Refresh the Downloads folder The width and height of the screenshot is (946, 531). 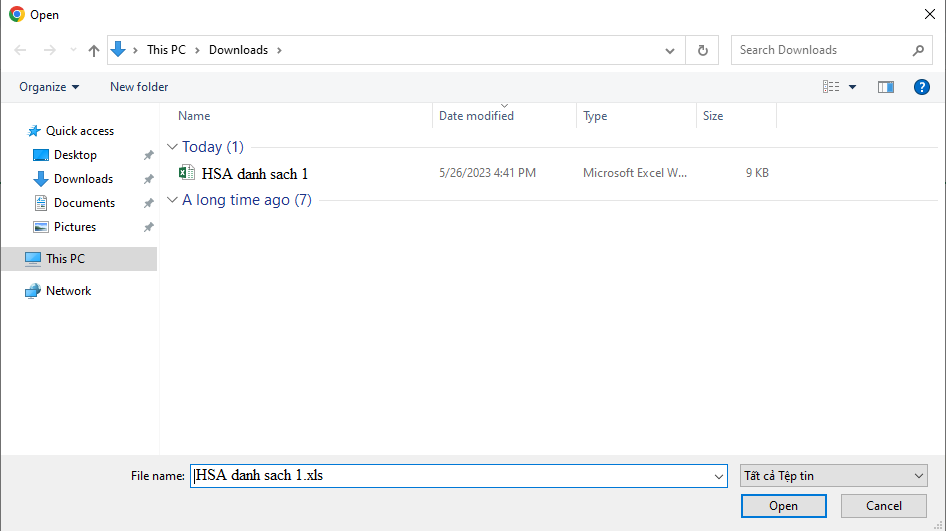pos(702,50)
